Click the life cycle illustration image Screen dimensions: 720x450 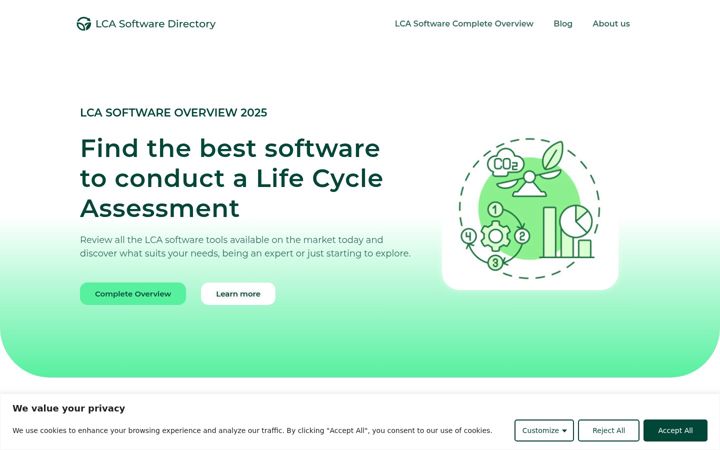tap(530, 208)
